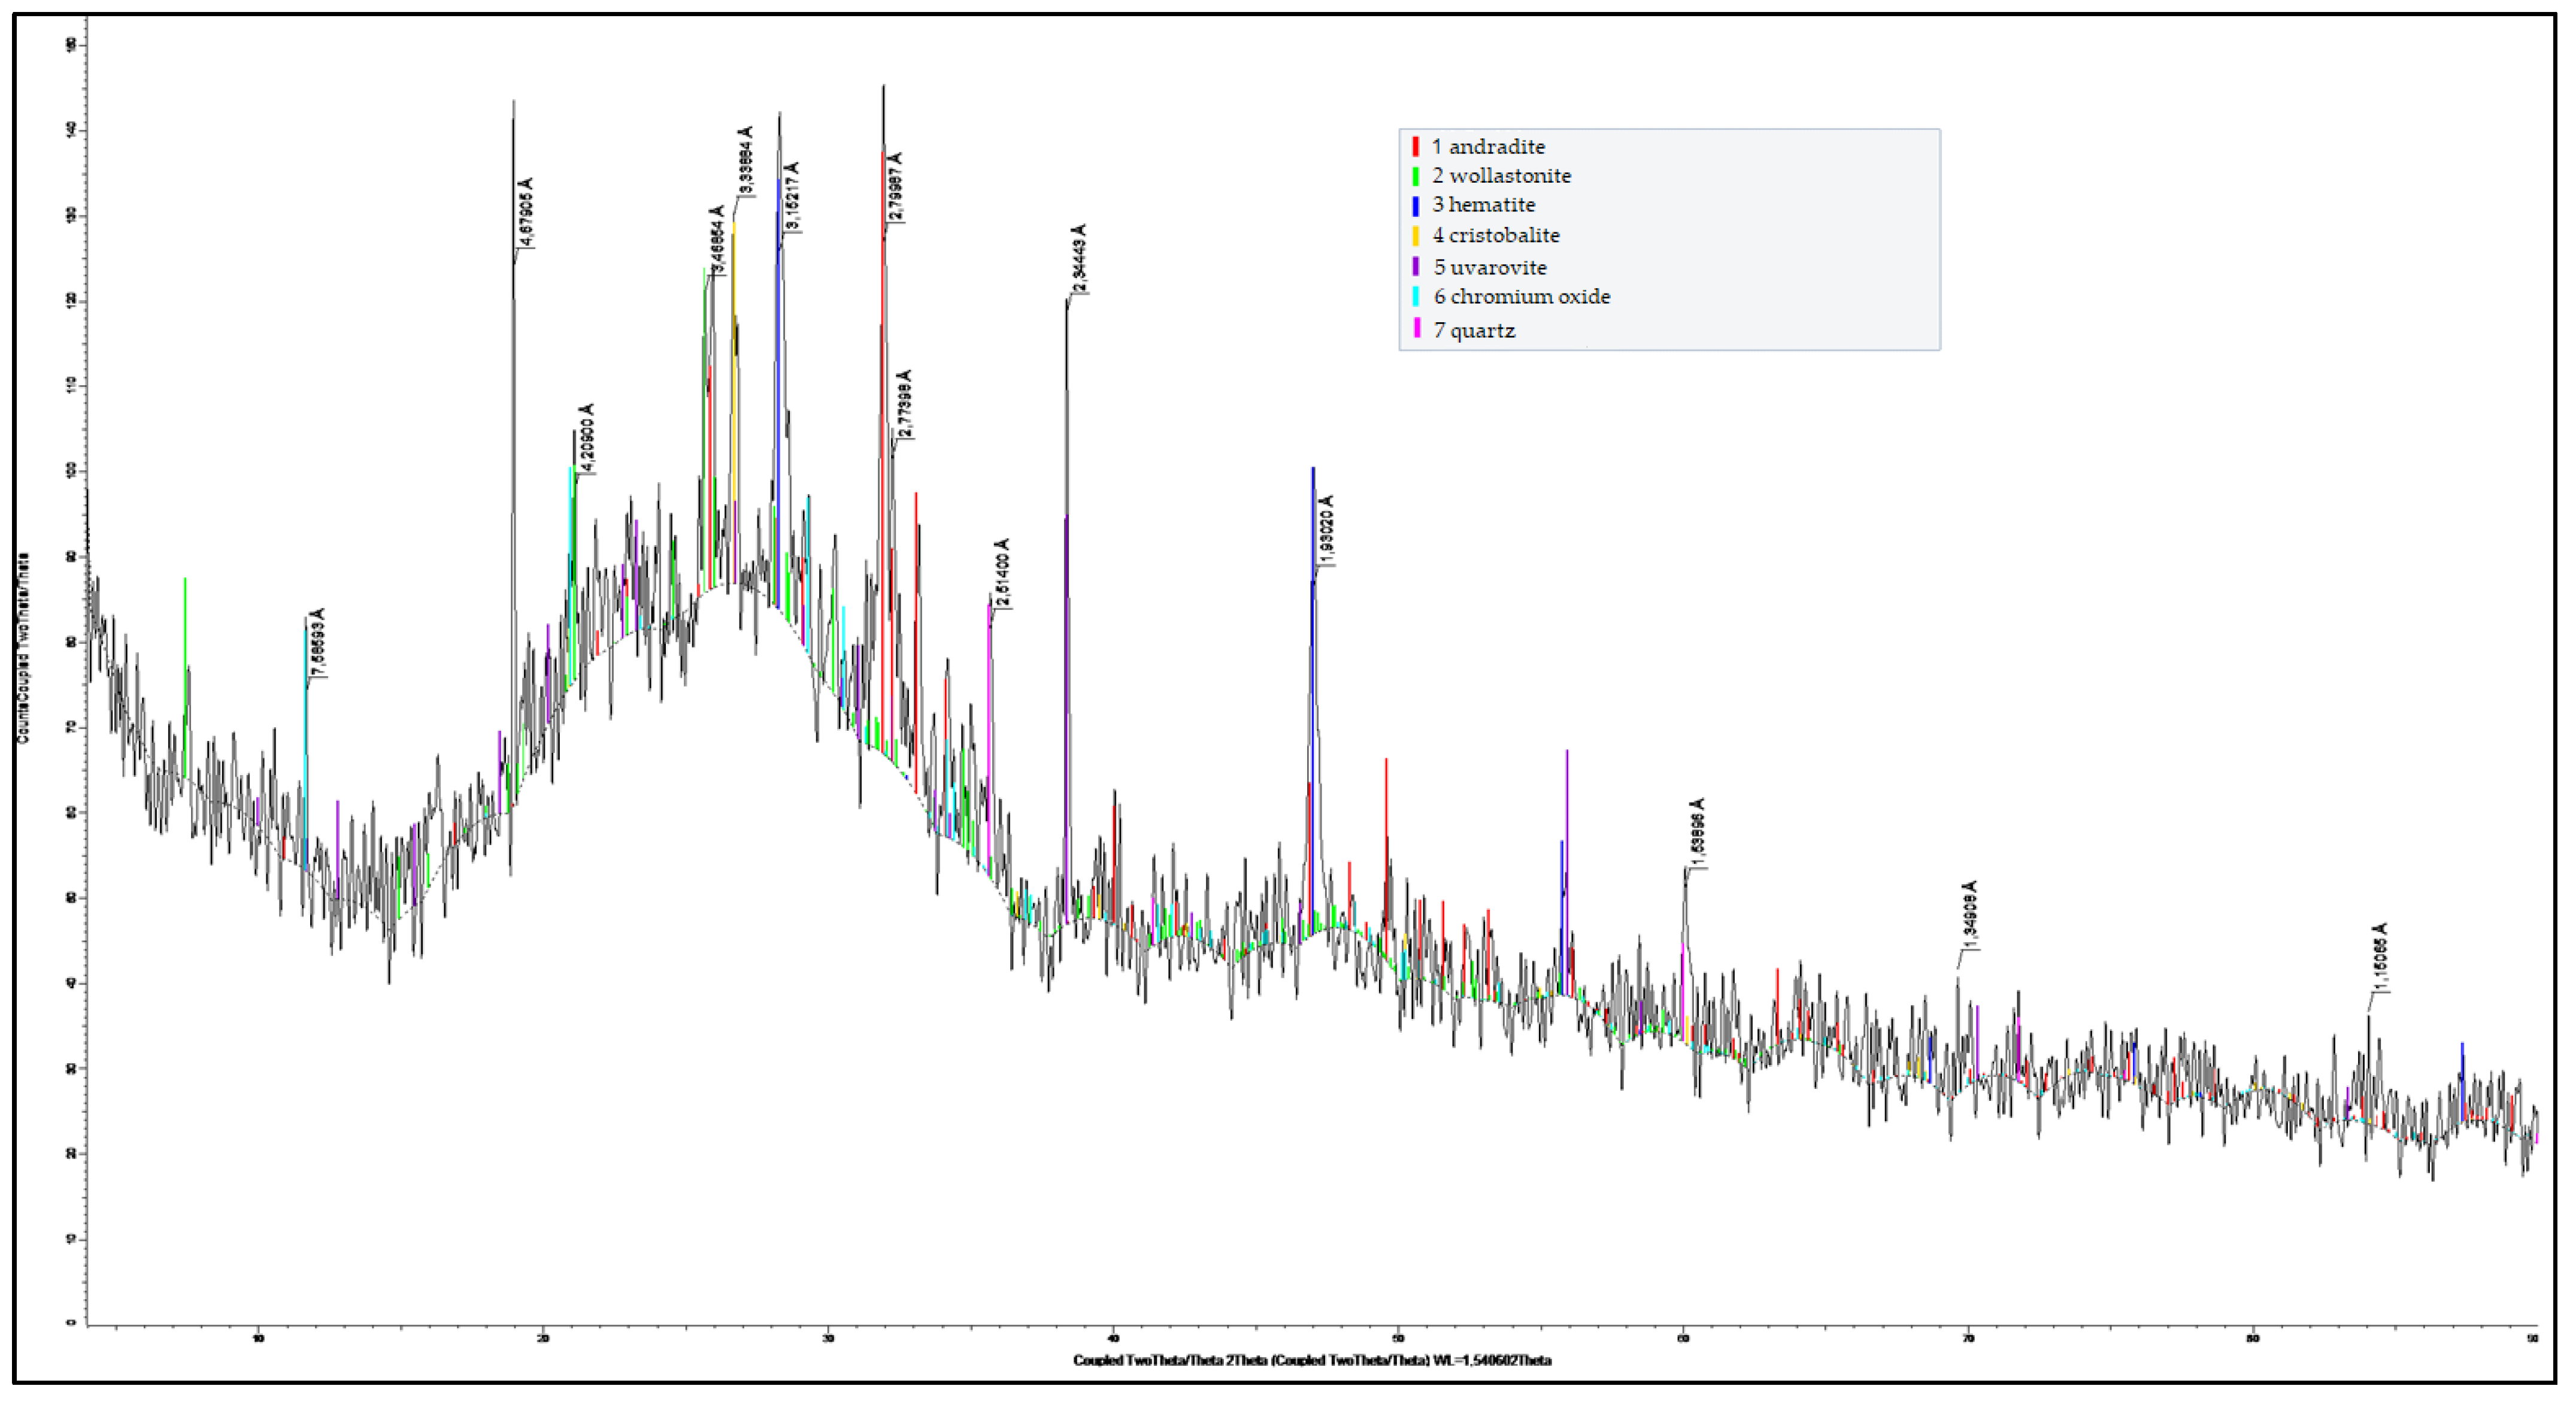Click the cyan chromium oxide legend marker
2576x1401 pixels.
[1415, 297]
